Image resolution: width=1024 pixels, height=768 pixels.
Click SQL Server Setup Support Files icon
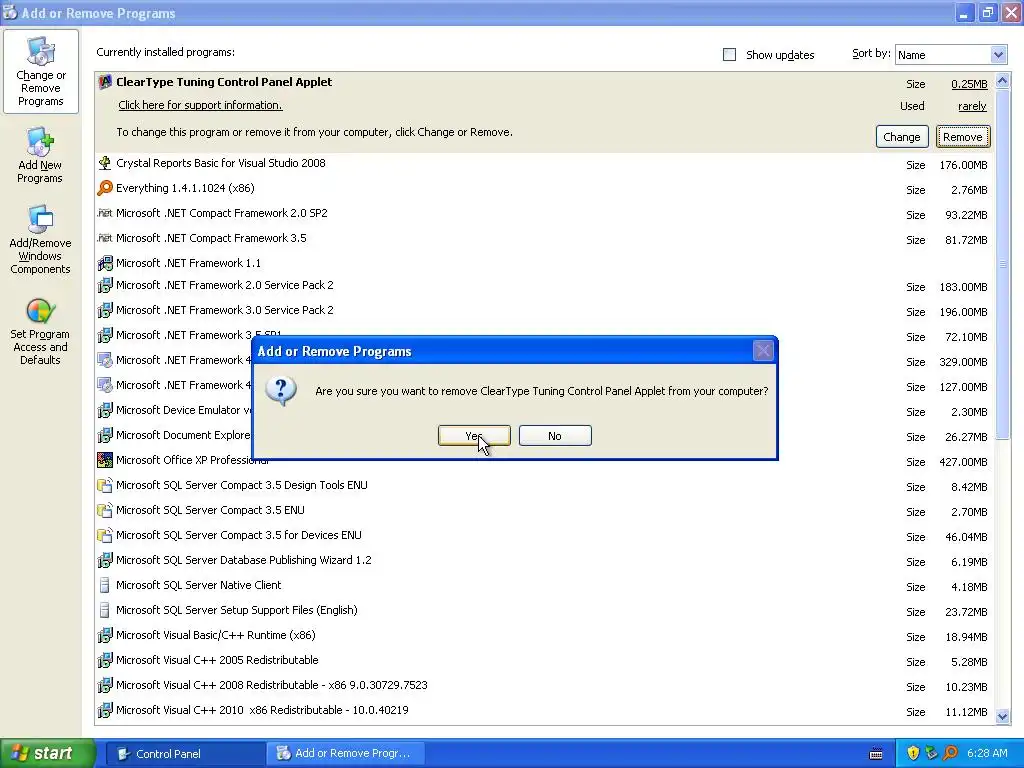click(104, 610)
